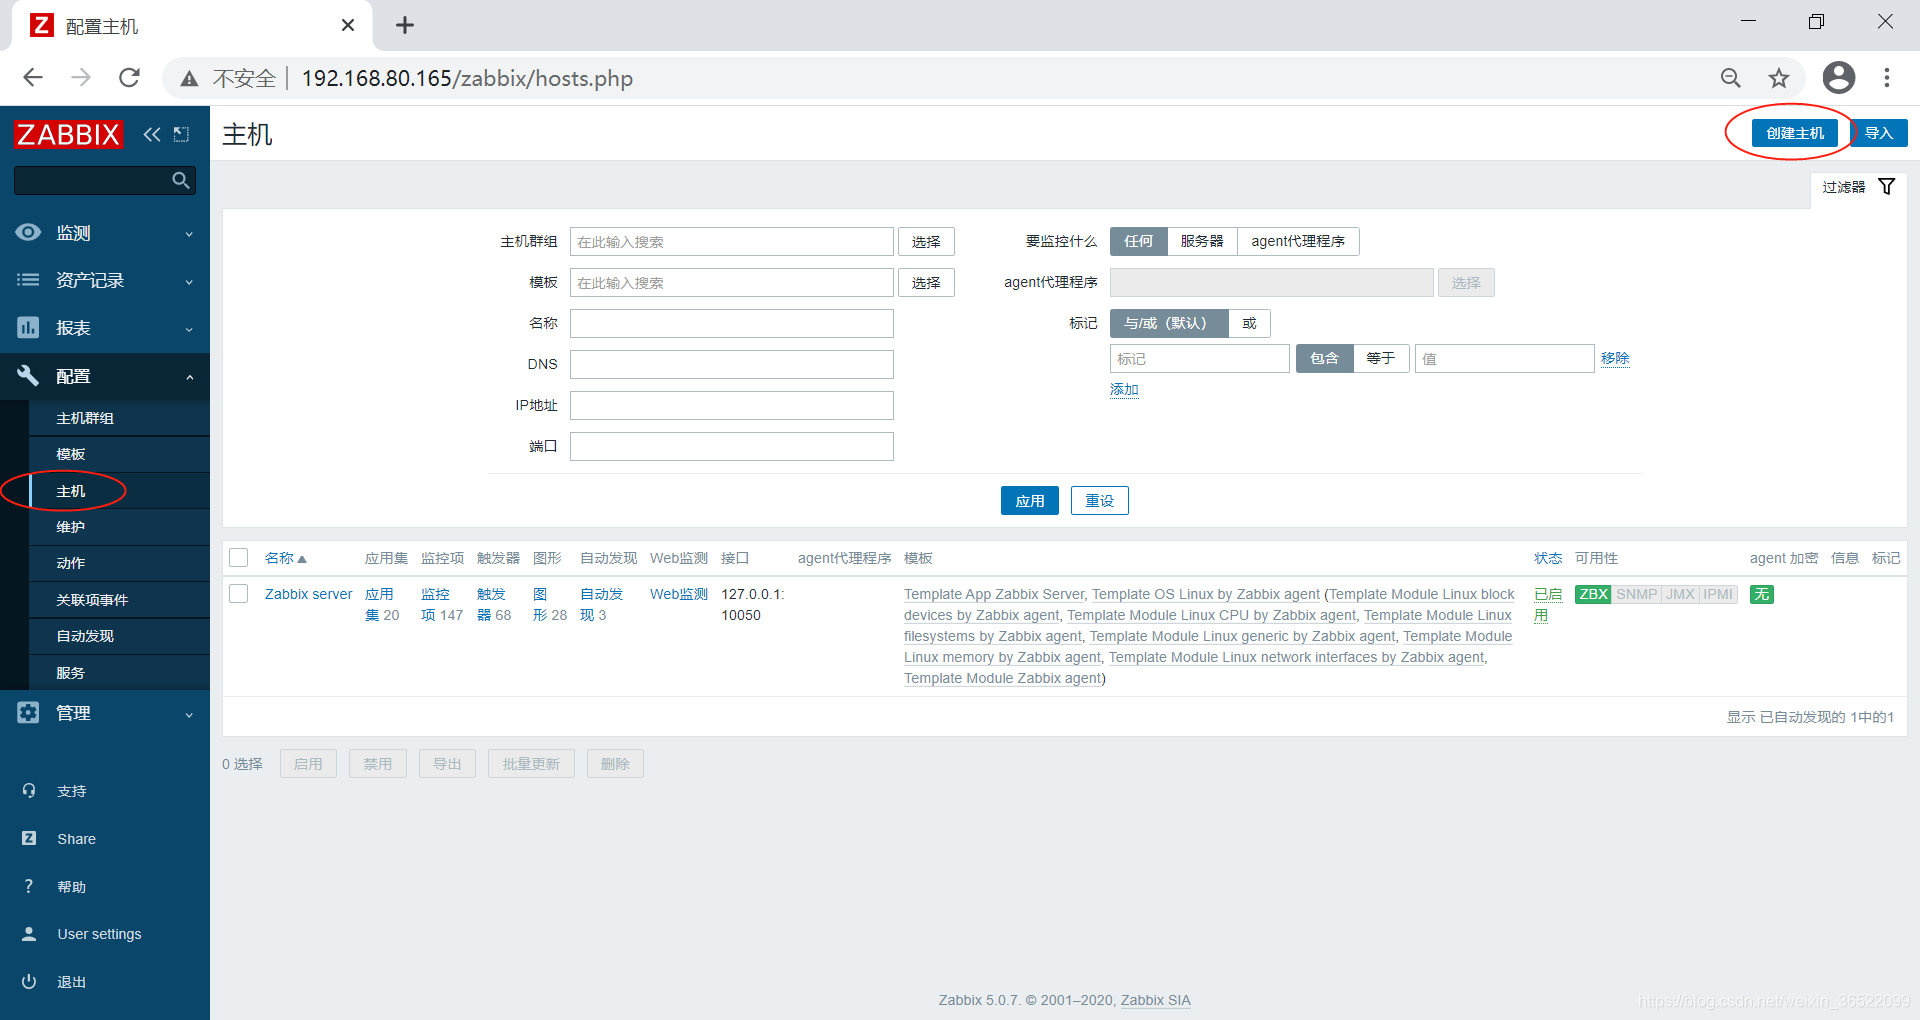
Task: Click the ZABBIX logo
Action: click(x=69, y=134)
